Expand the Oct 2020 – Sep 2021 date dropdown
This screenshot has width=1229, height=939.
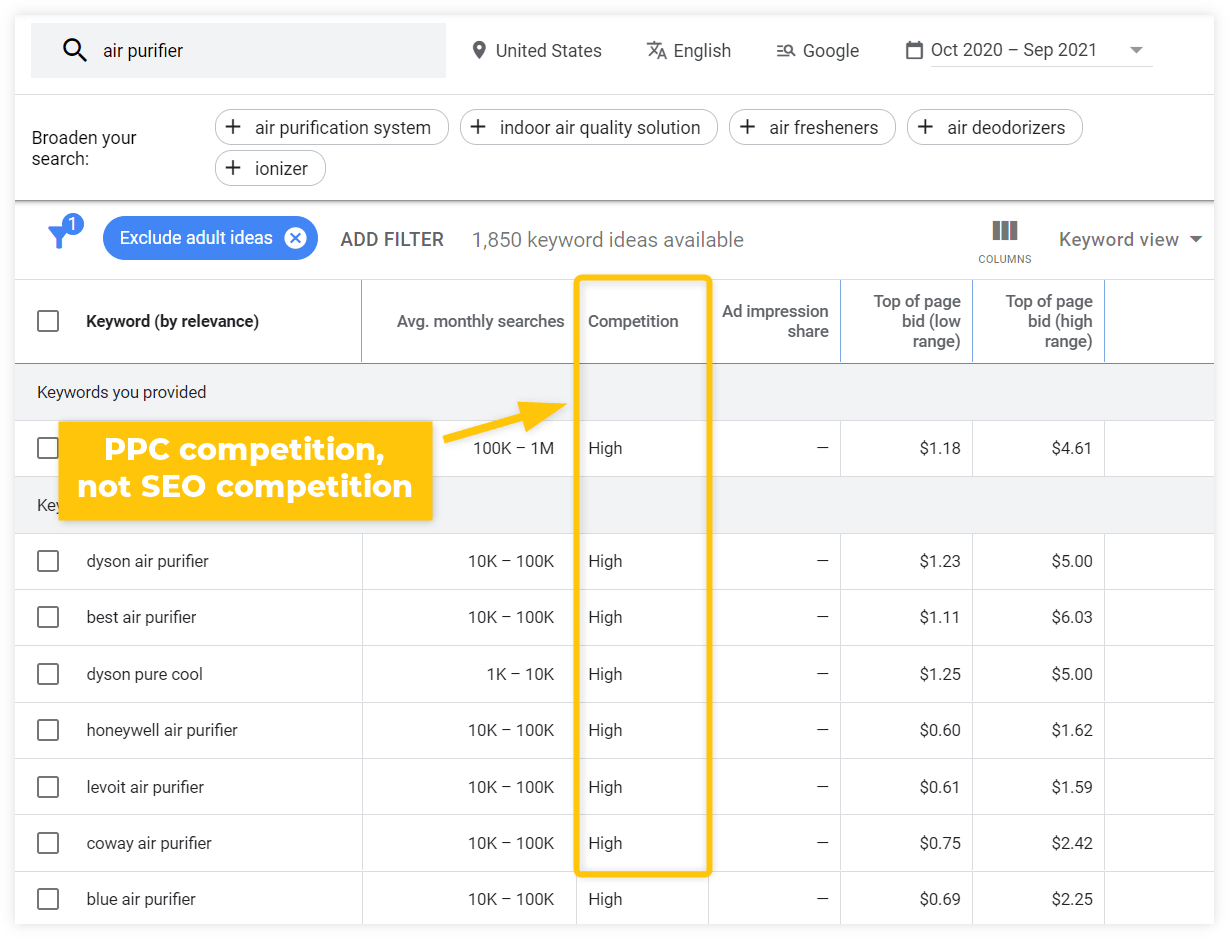1136,50
